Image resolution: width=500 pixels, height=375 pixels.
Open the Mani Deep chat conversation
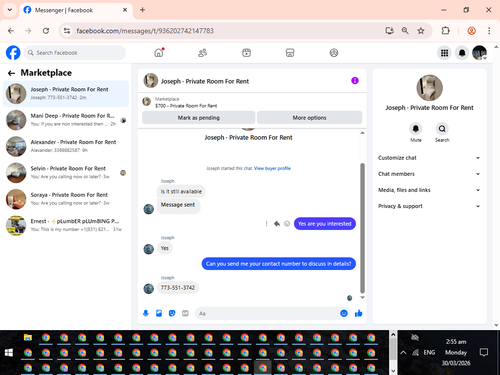66,120
